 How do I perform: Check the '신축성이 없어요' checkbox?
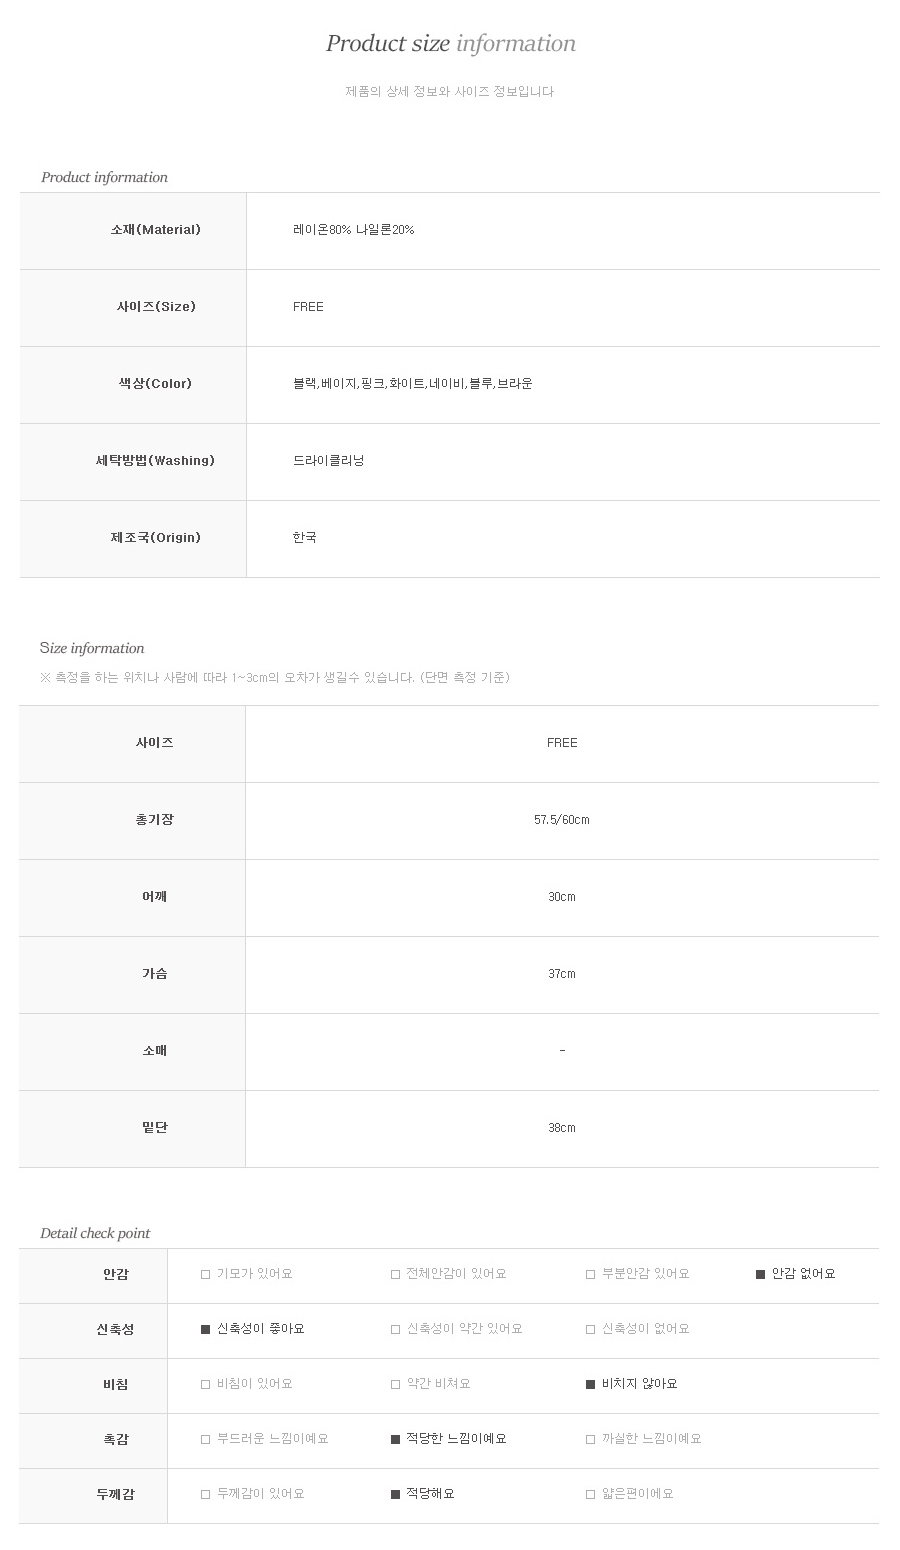coord(591,1330)
